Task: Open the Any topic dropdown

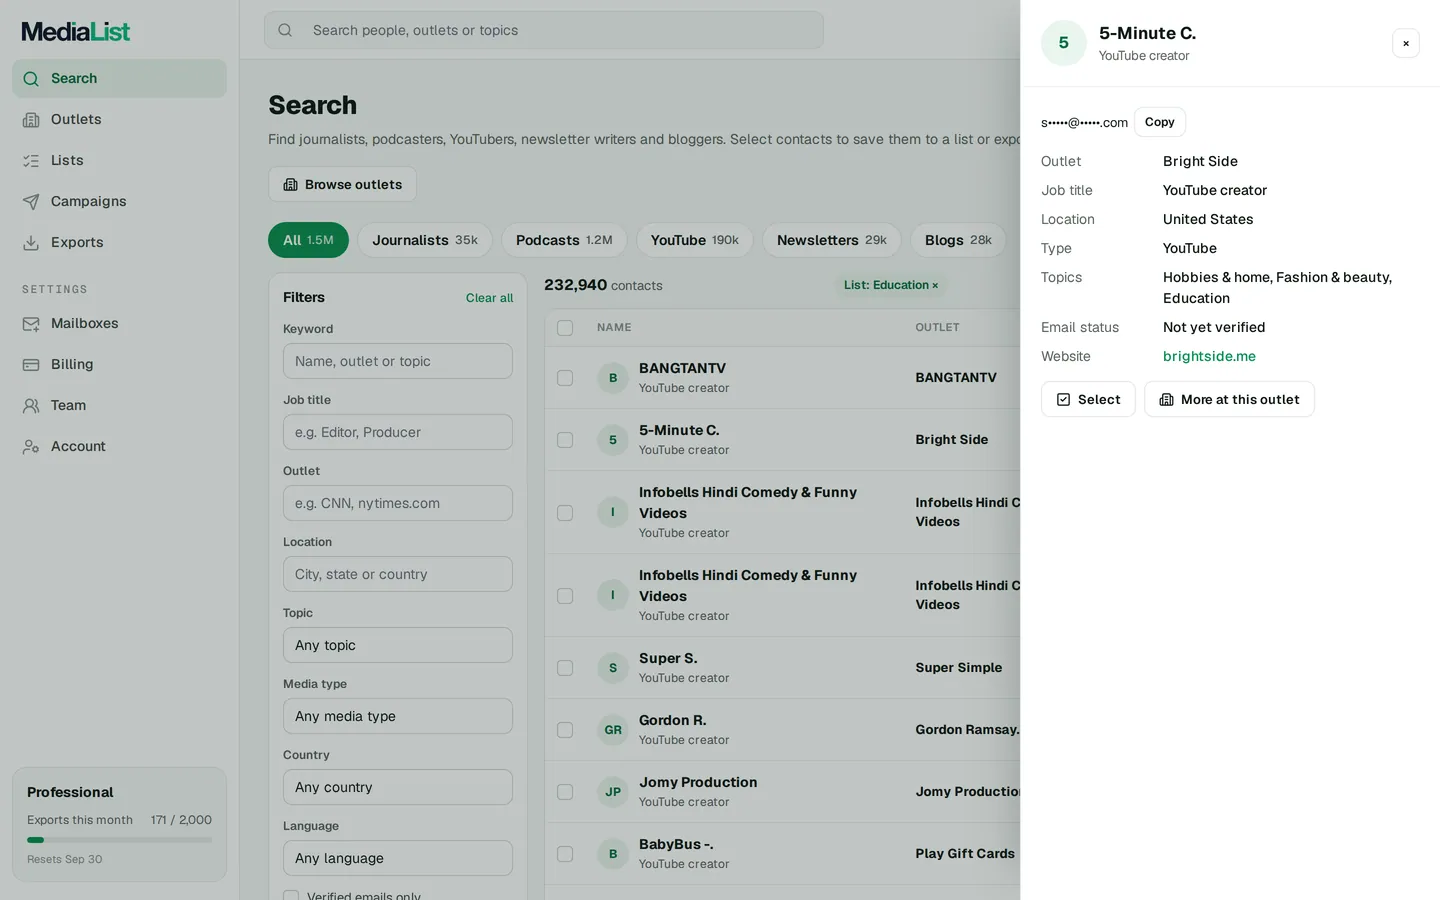Action: [x=398, y=645]
